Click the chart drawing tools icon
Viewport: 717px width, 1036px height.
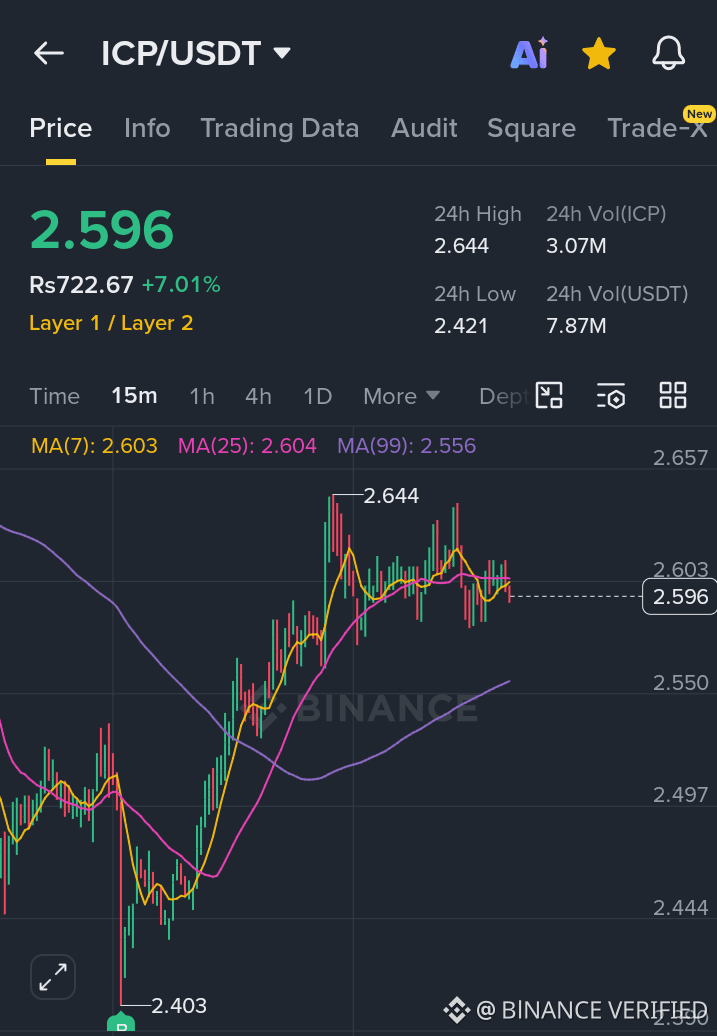(x=548, y=396)
